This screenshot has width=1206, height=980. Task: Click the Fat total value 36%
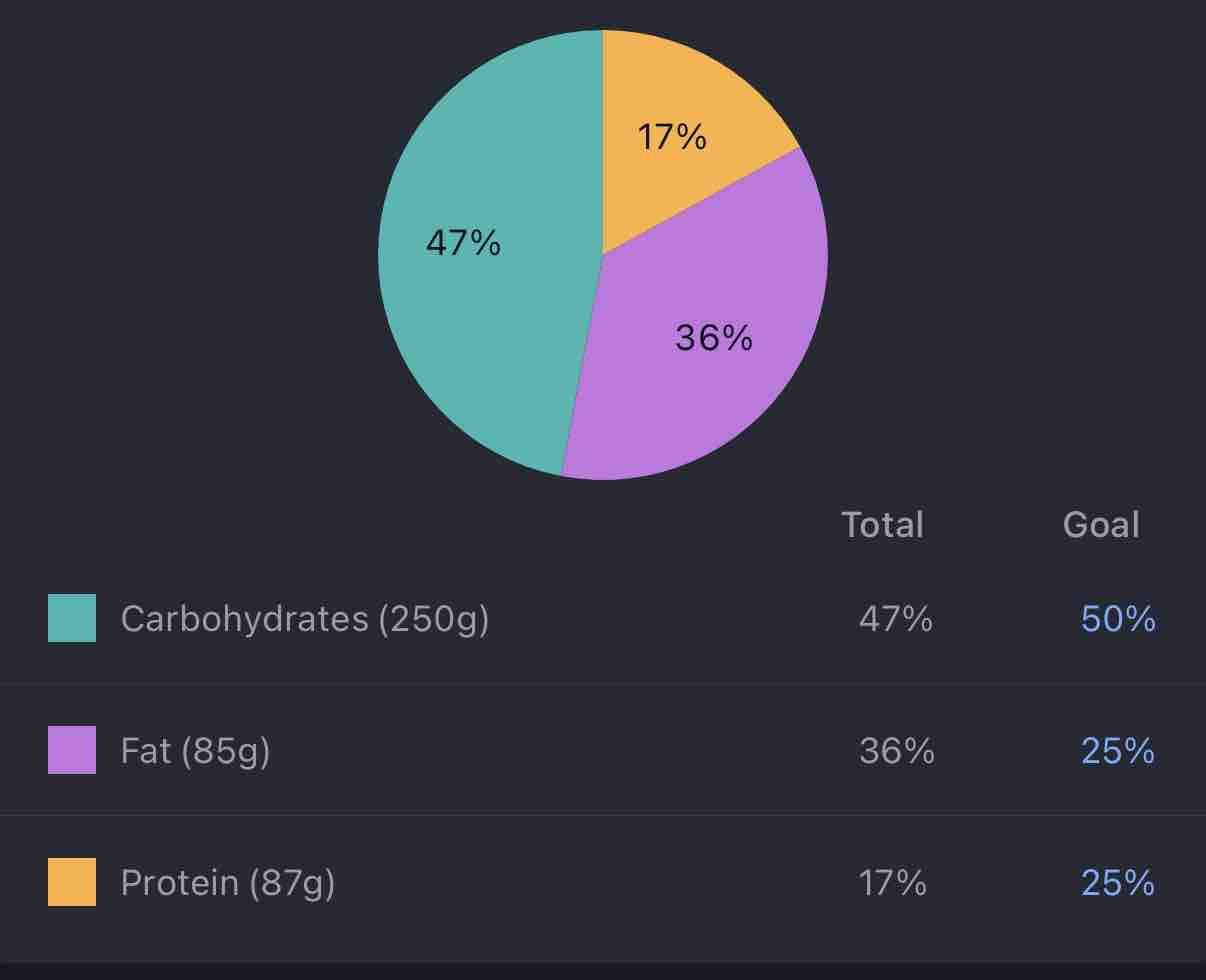[x=896, y=751]
